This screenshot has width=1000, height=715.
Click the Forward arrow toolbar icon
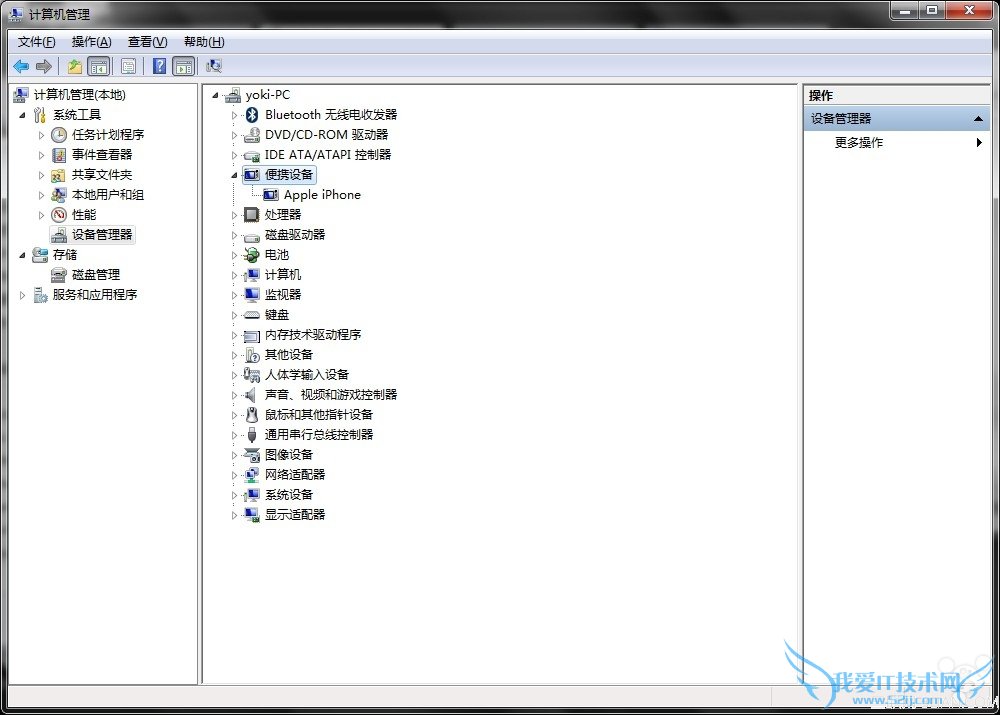click(x=44, y=66)
